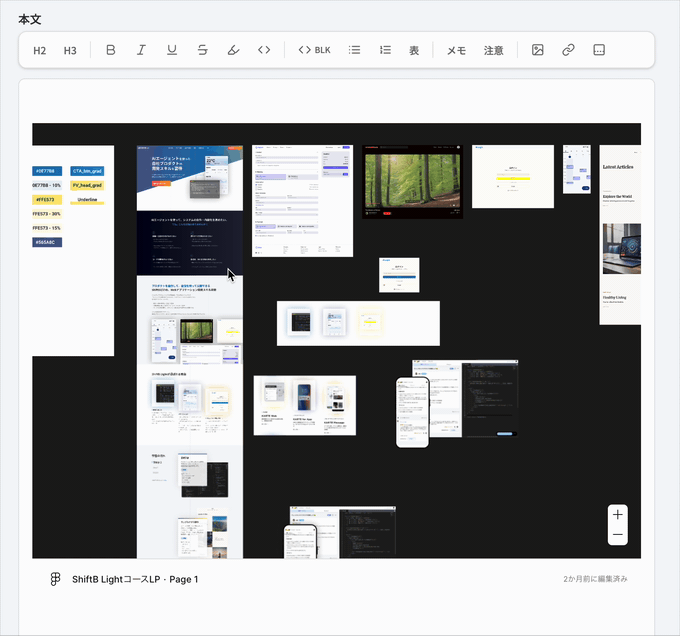Image resolution: width=680 pixels, height=636 pixels.
Task: Toggle strikethrough formatting
Action: pyautogui.click(x=202, y=50)
